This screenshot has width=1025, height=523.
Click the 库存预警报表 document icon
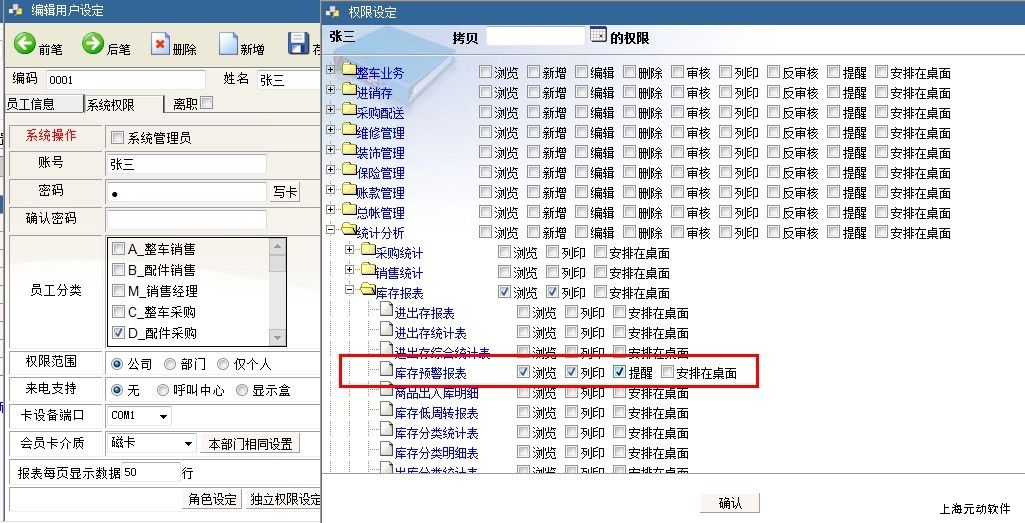click(386, 372)
